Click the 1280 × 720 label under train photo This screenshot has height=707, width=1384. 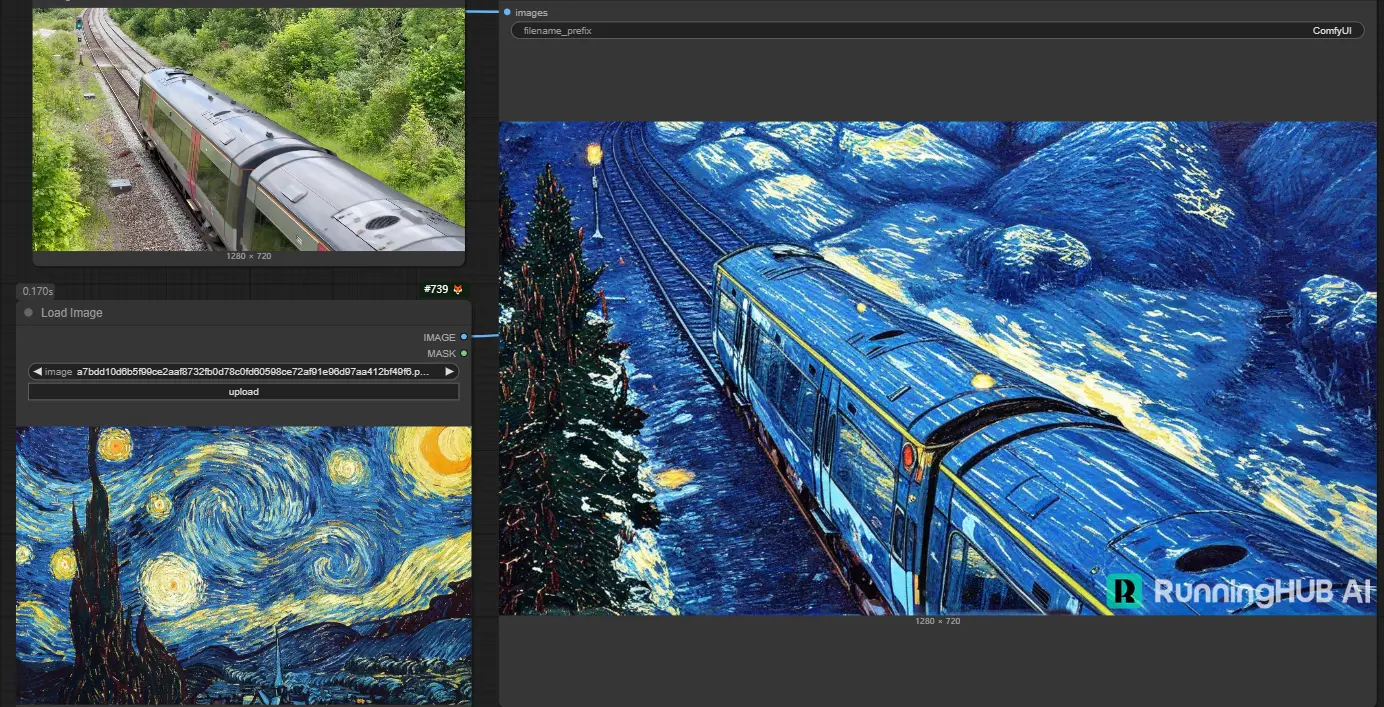point(248,256)
